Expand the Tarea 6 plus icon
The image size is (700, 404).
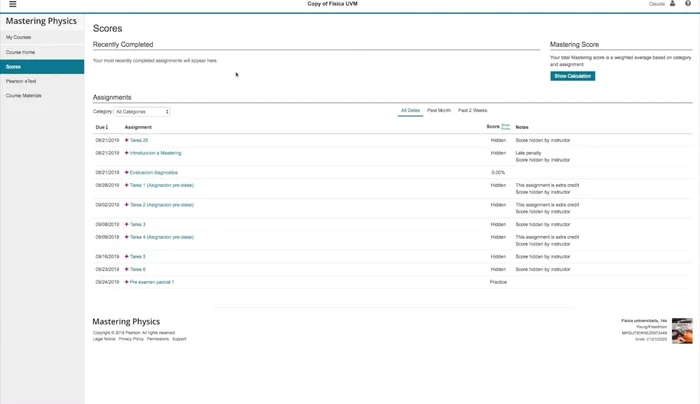[x=126, y=270]
